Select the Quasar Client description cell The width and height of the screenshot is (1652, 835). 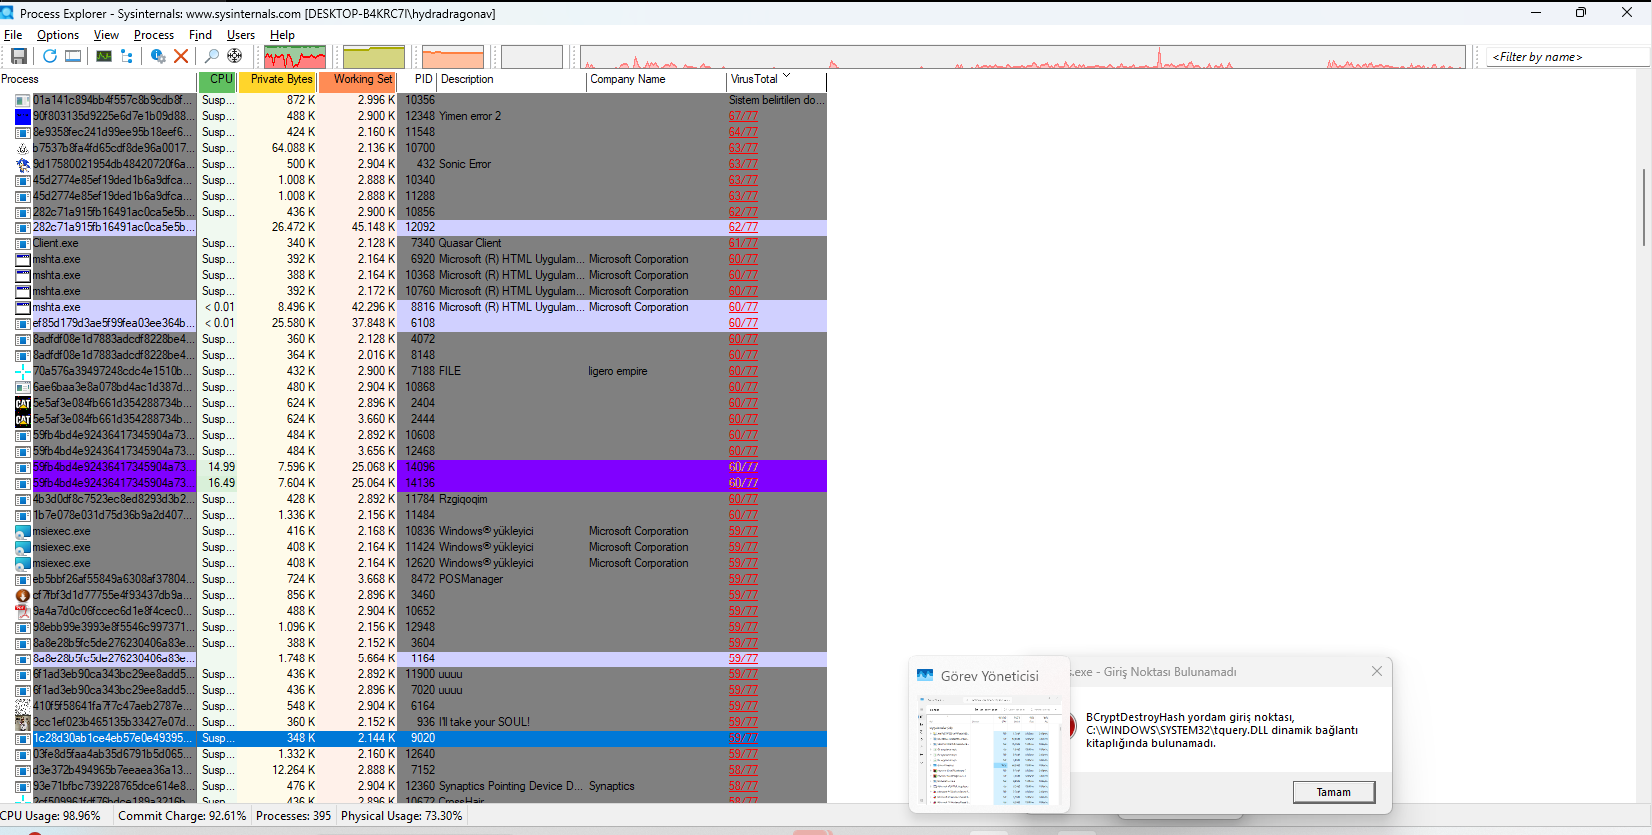tap(470, 243)
